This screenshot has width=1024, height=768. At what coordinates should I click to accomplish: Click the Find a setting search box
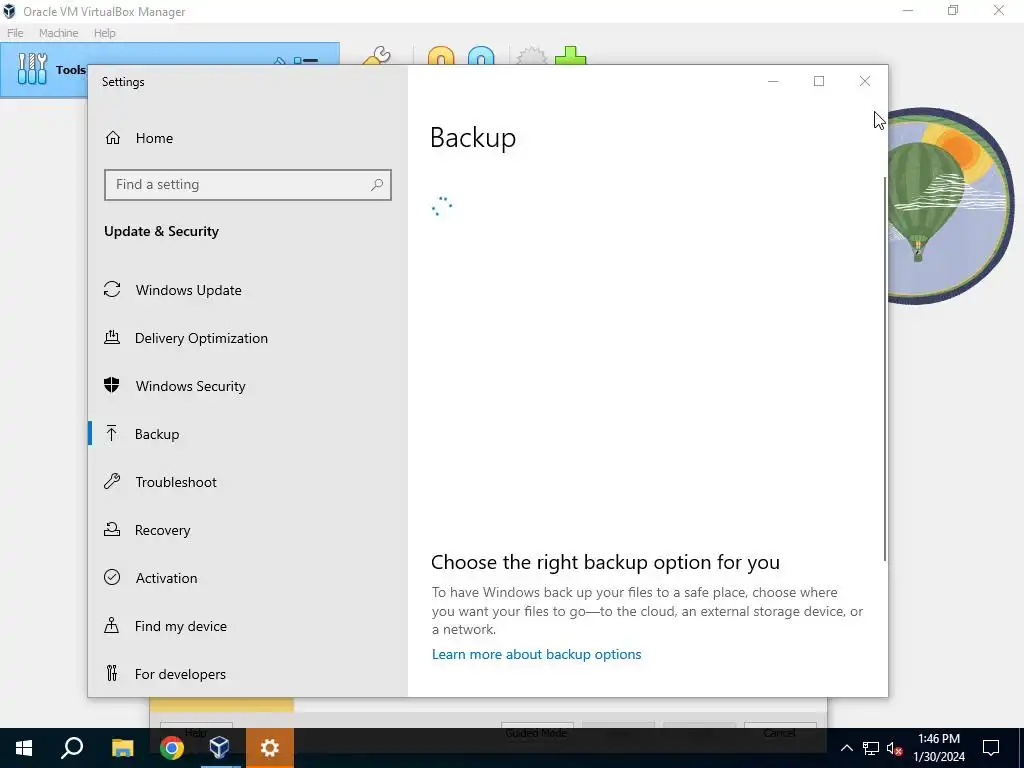point(248,185)
